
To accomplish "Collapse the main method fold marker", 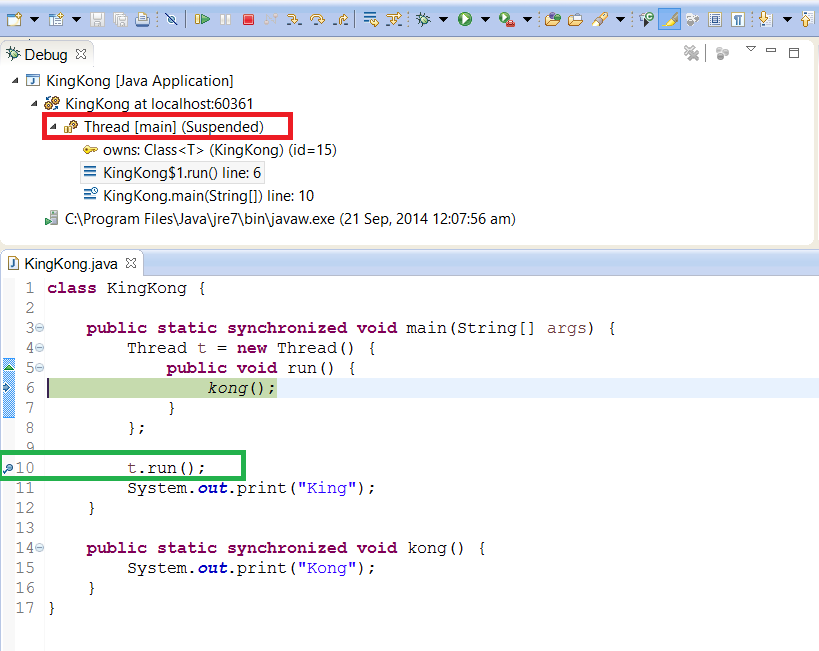I will pyautogui.click(x=38, y=327).
